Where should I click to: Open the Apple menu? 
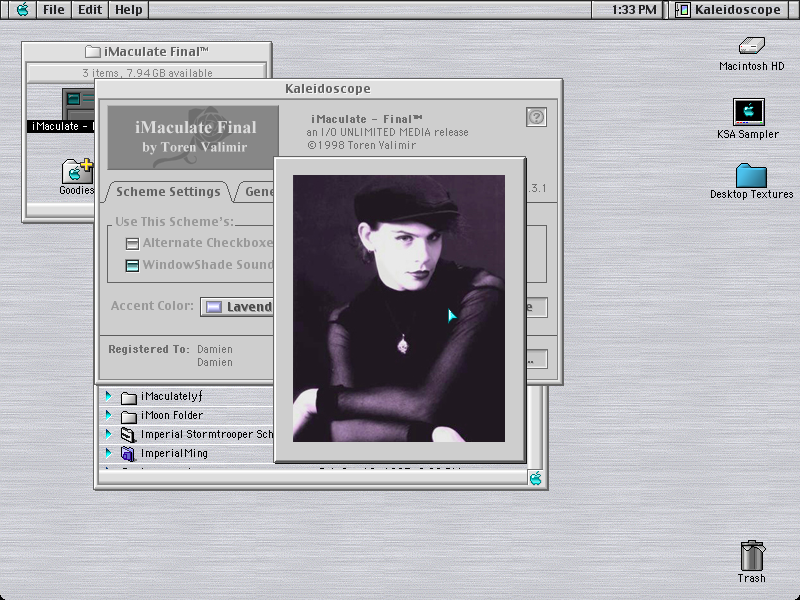point(22,10)
